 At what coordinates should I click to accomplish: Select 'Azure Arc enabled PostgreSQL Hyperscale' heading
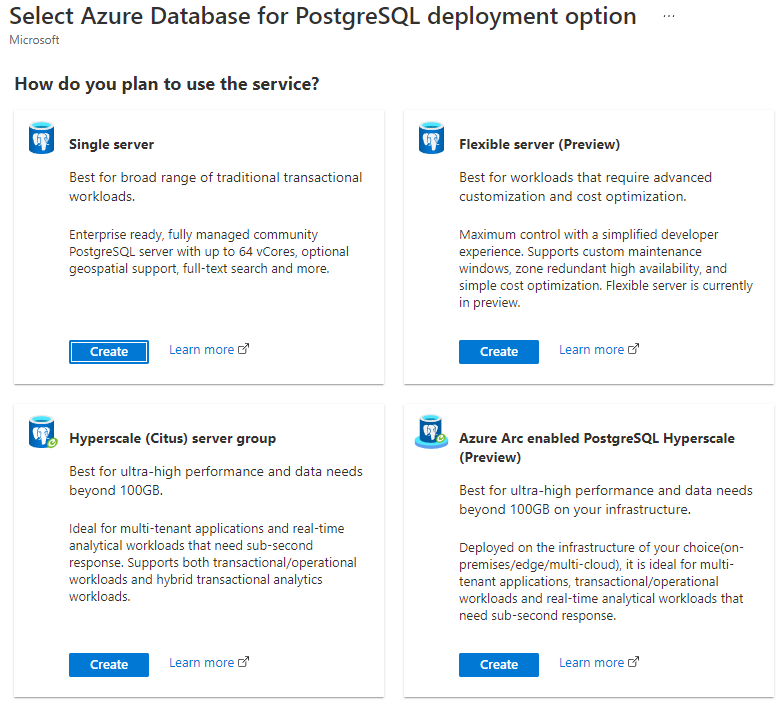[x=597, y=447]
